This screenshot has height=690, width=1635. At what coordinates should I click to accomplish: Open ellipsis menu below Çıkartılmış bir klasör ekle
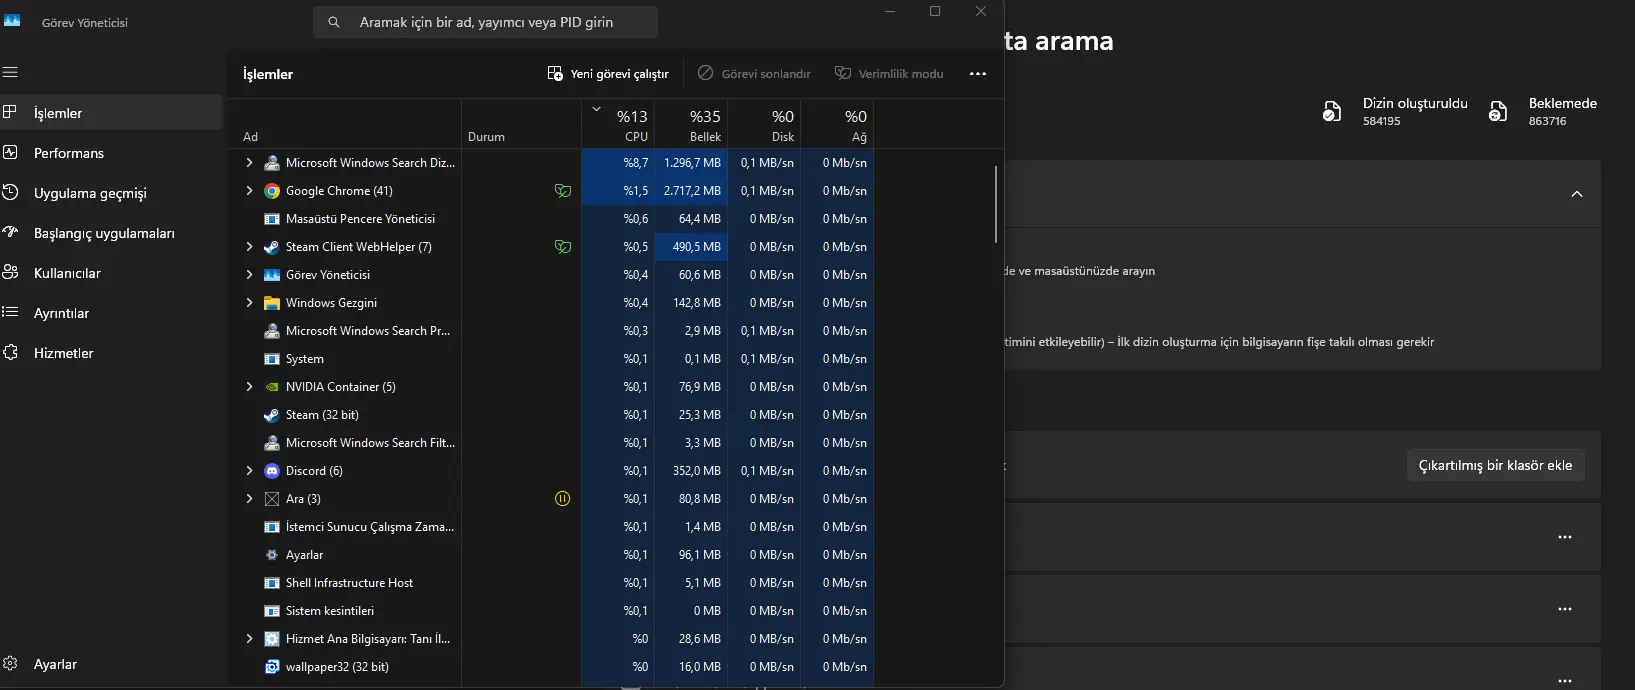pyautogui.click(x=1565, y=537)
